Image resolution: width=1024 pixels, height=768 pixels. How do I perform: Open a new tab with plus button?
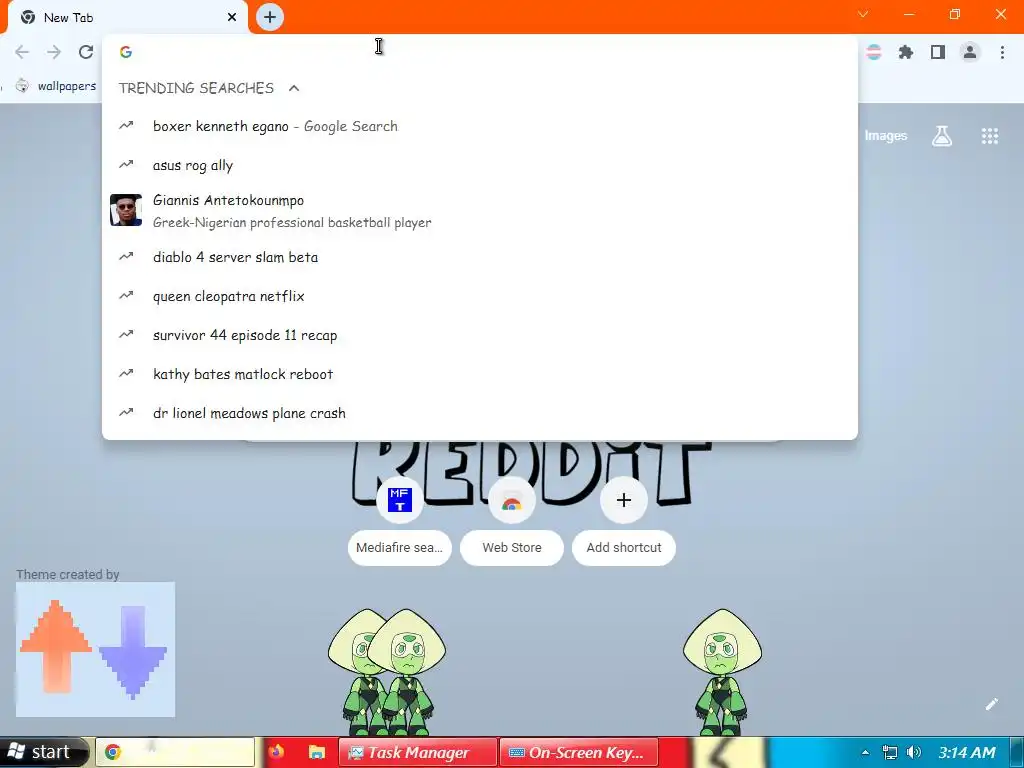270,17
